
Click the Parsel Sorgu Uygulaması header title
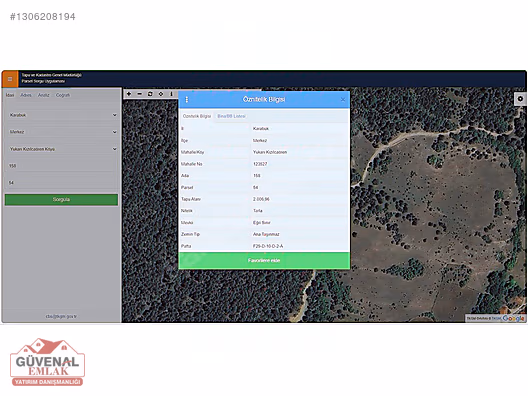point(43,81)
